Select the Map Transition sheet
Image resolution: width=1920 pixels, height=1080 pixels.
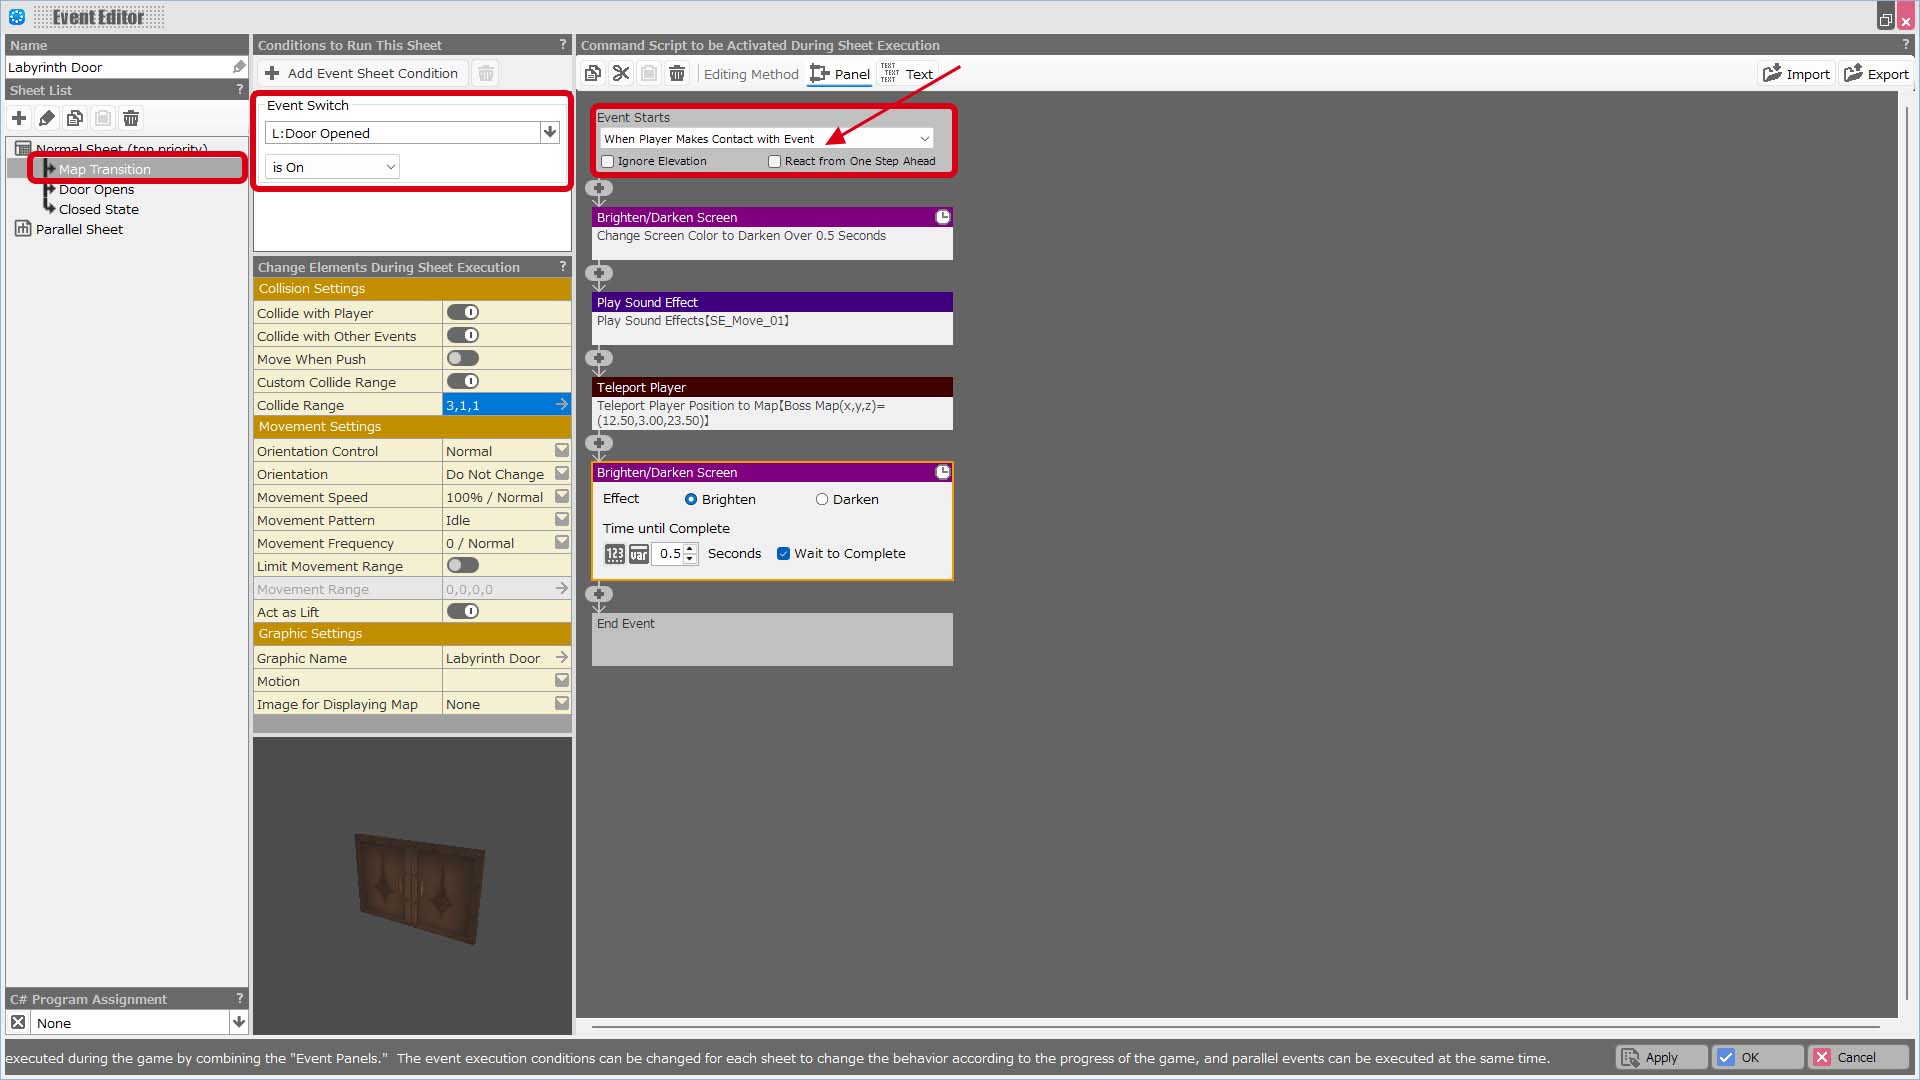click(104, 169)
